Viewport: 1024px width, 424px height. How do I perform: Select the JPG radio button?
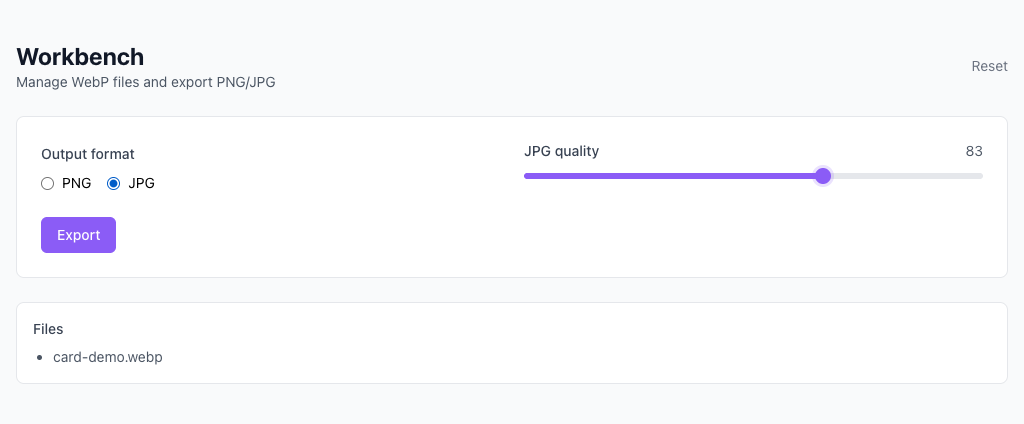pos(113,183)
